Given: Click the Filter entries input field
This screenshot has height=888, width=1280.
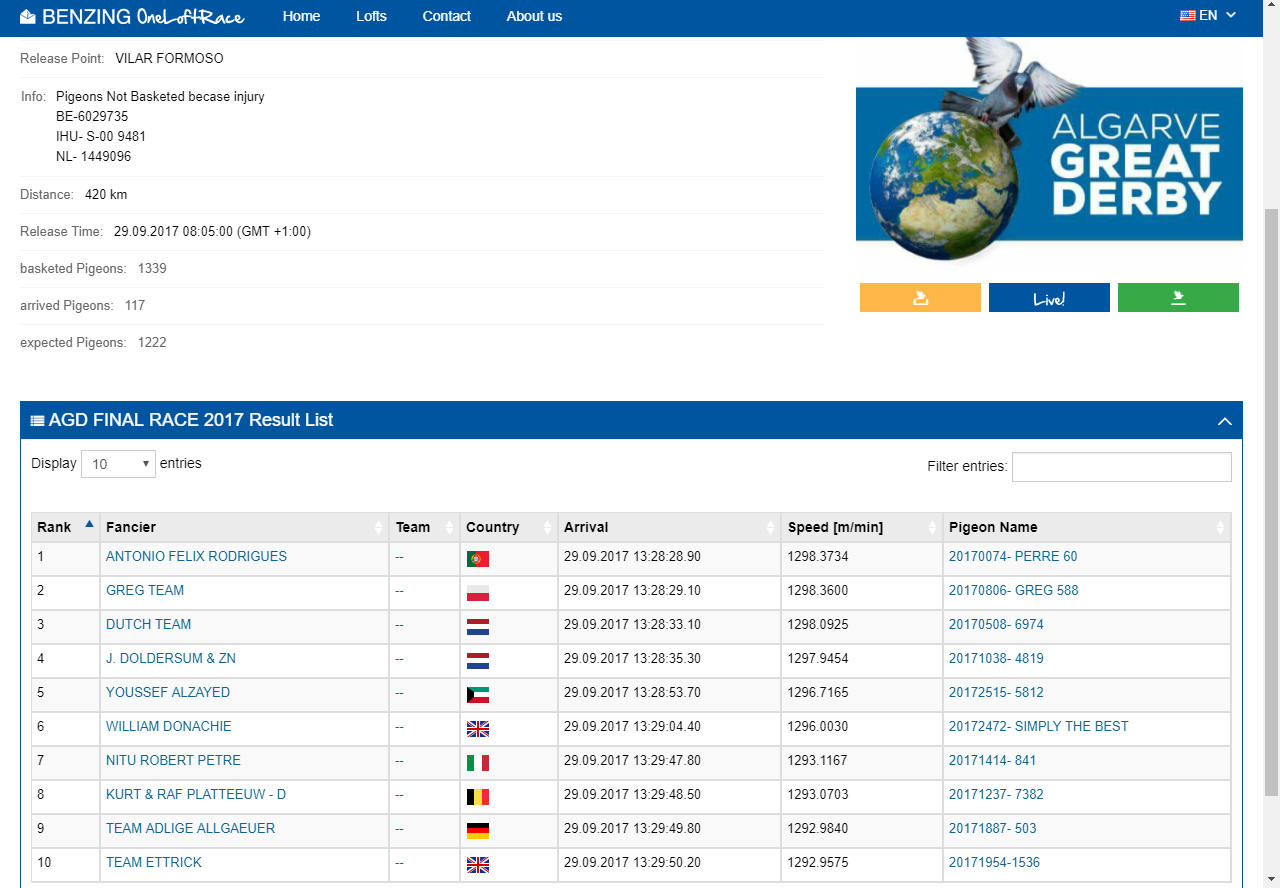Looking at the screenshot, I should [1121, 467].
